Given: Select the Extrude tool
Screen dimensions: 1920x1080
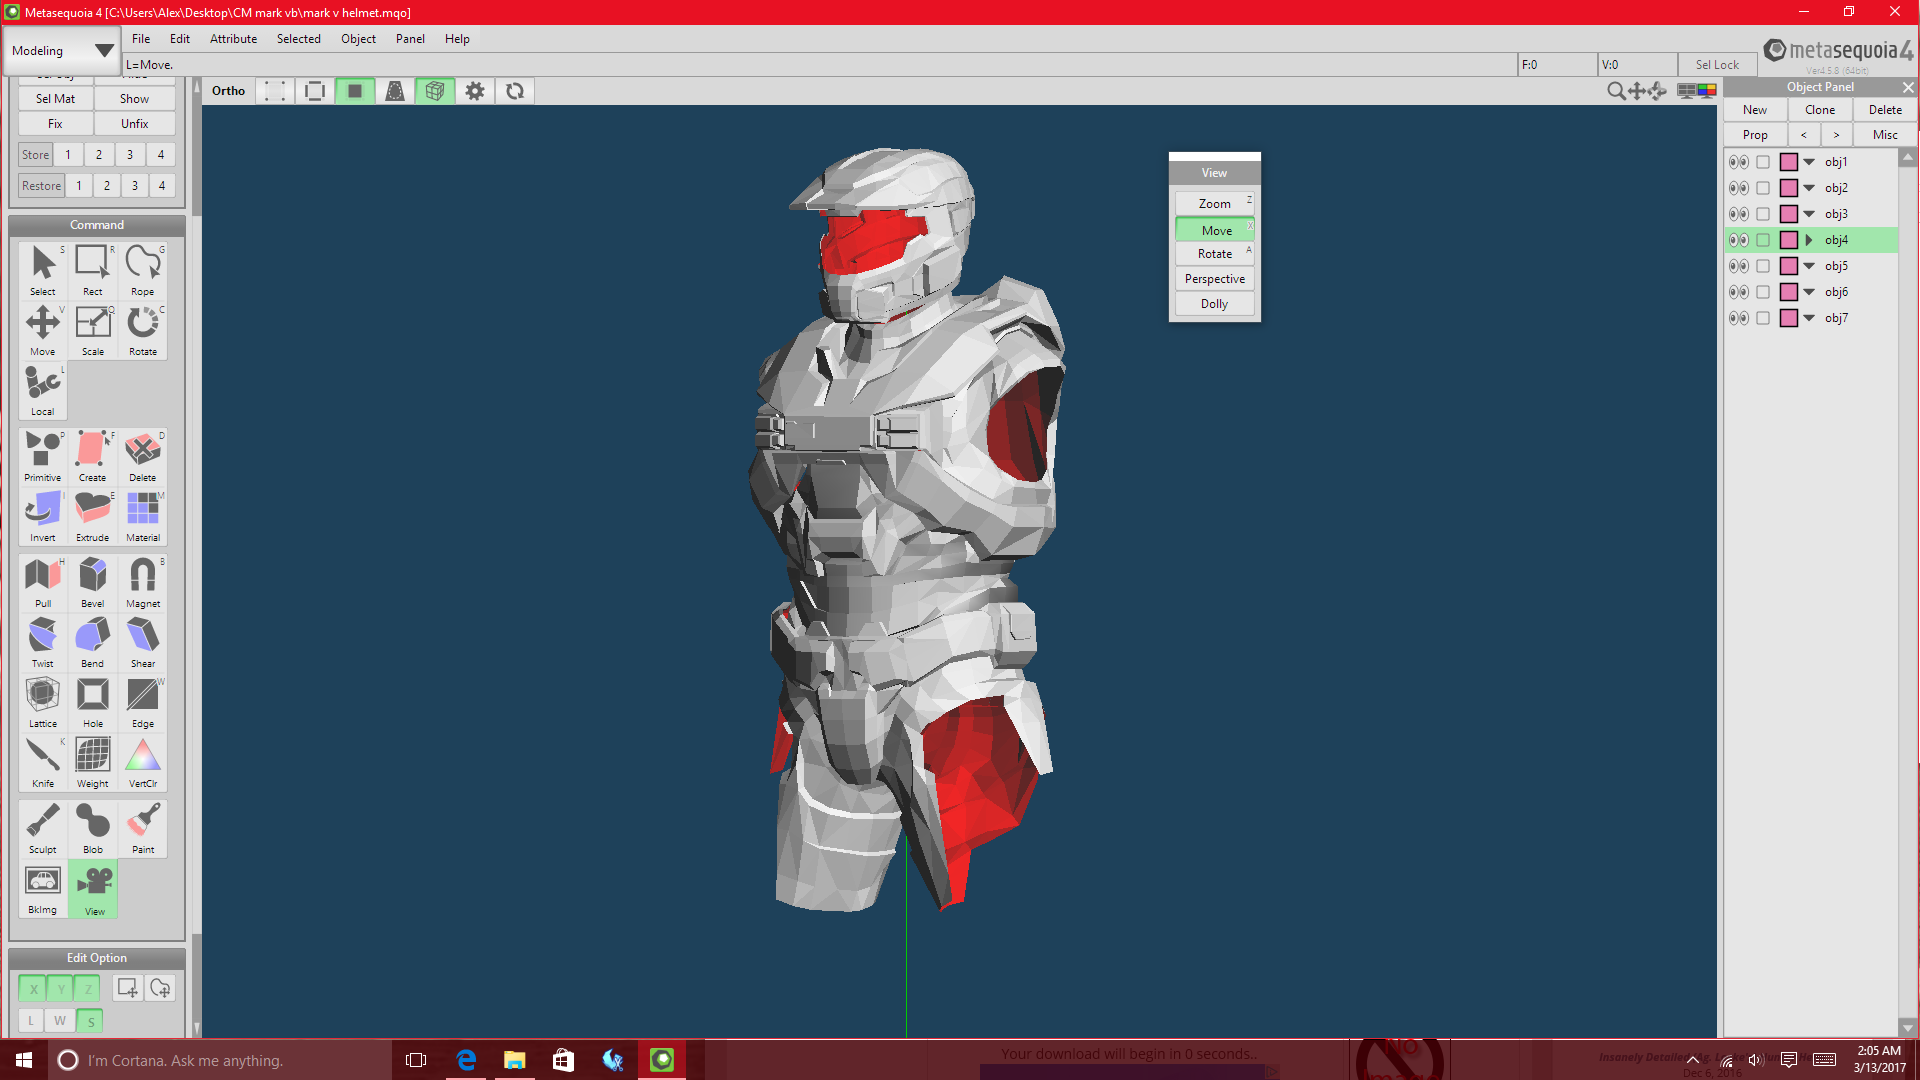Looking at the screenshot, I should pos(93,516).
